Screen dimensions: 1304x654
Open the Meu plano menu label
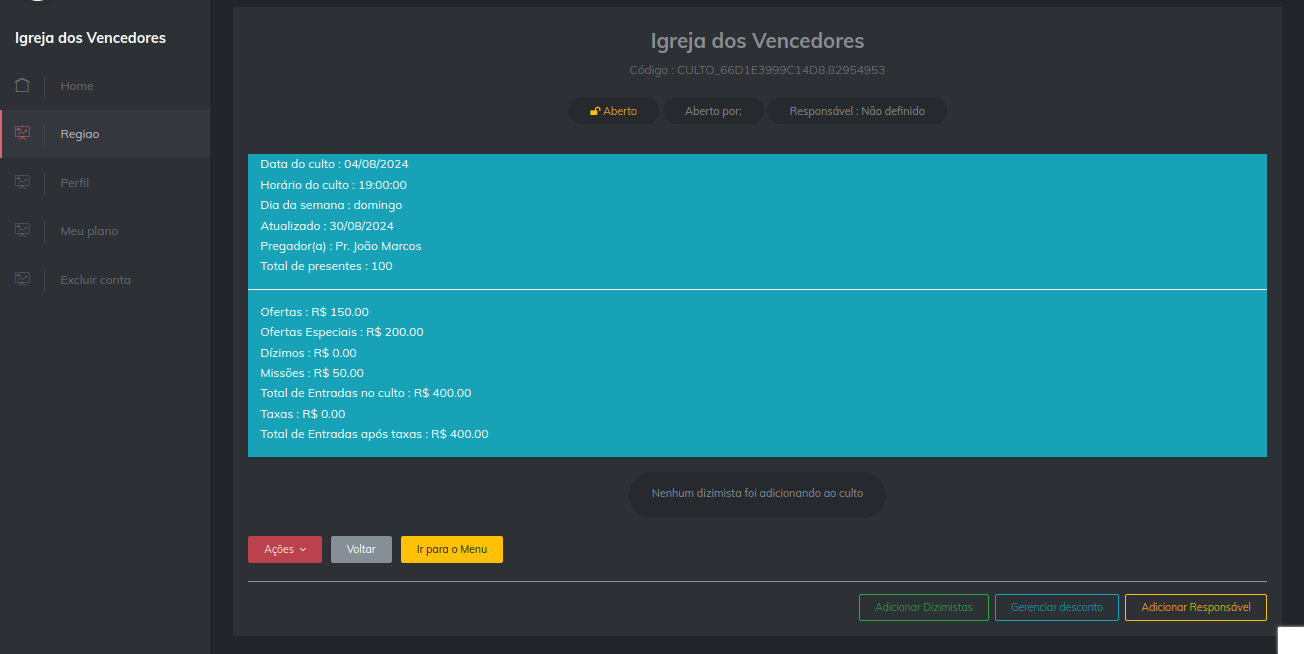click(x=89, y=231)
